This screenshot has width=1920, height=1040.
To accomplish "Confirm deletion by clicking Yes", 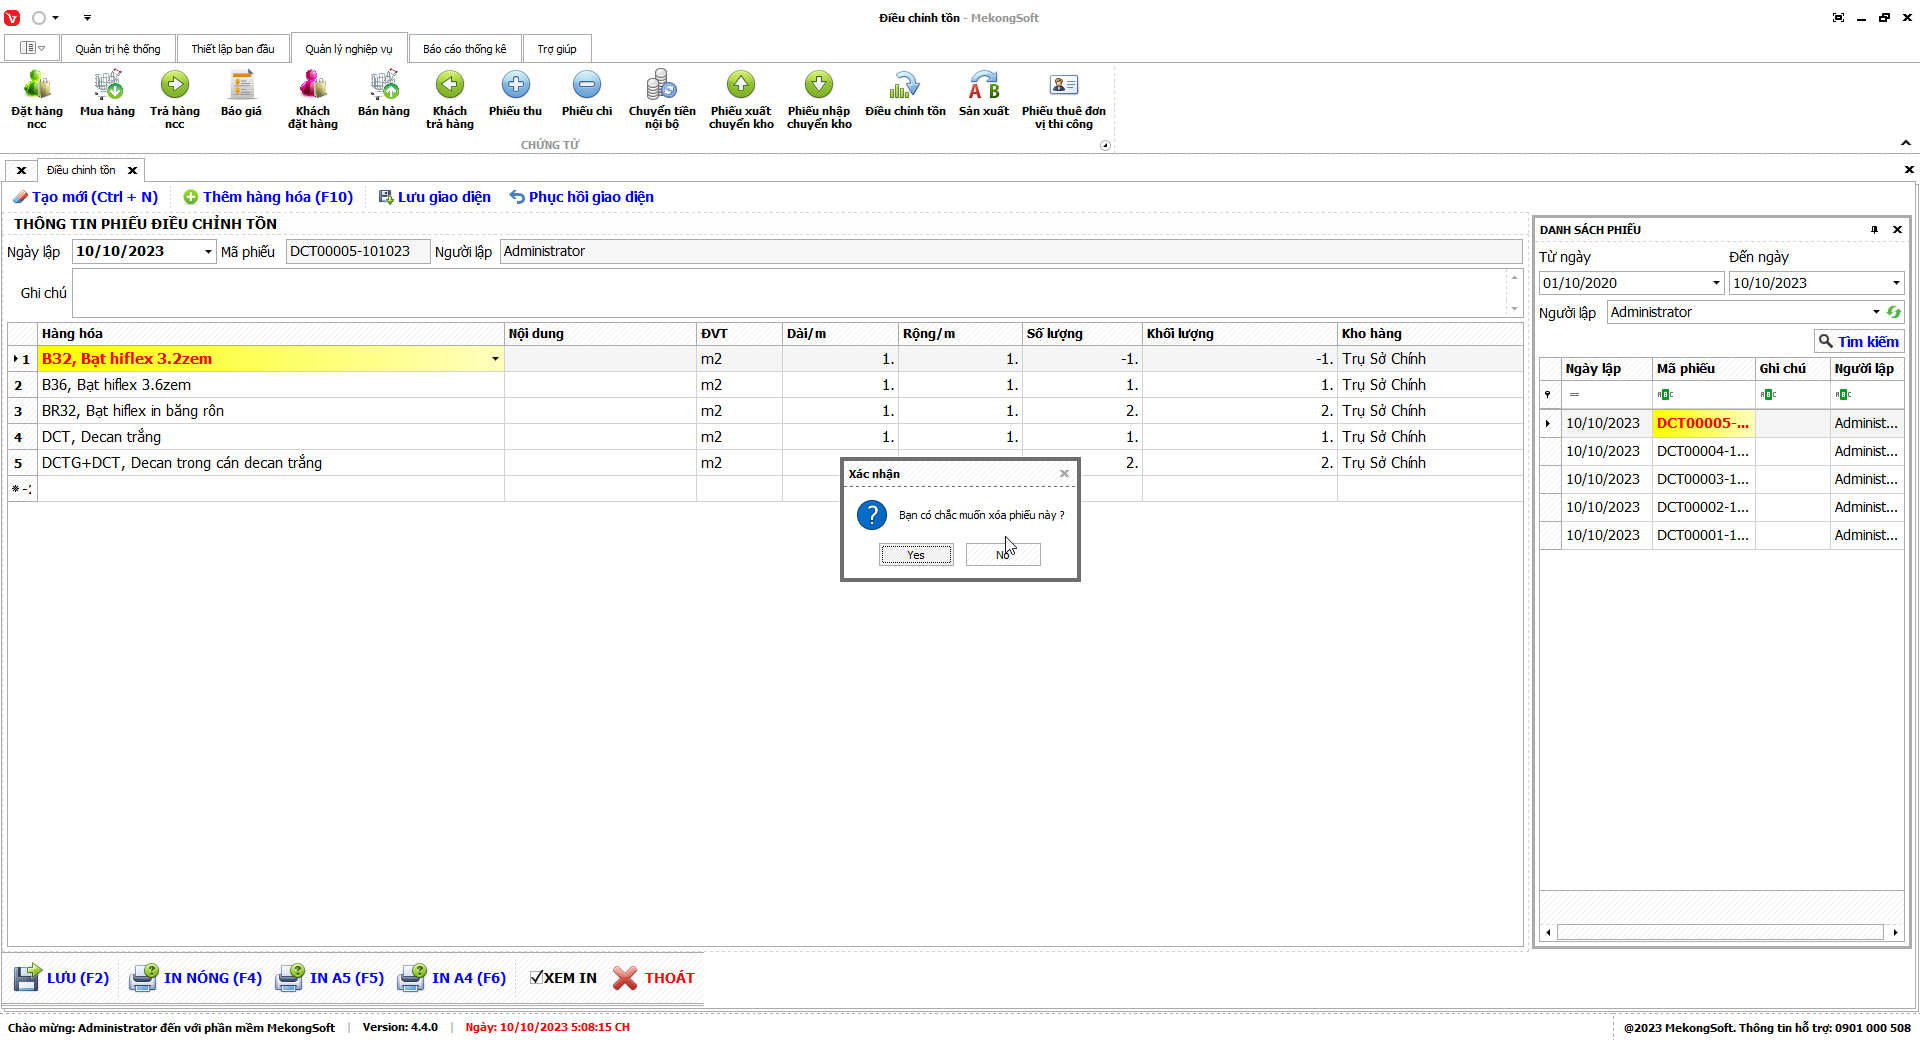I will click(916, 555).
